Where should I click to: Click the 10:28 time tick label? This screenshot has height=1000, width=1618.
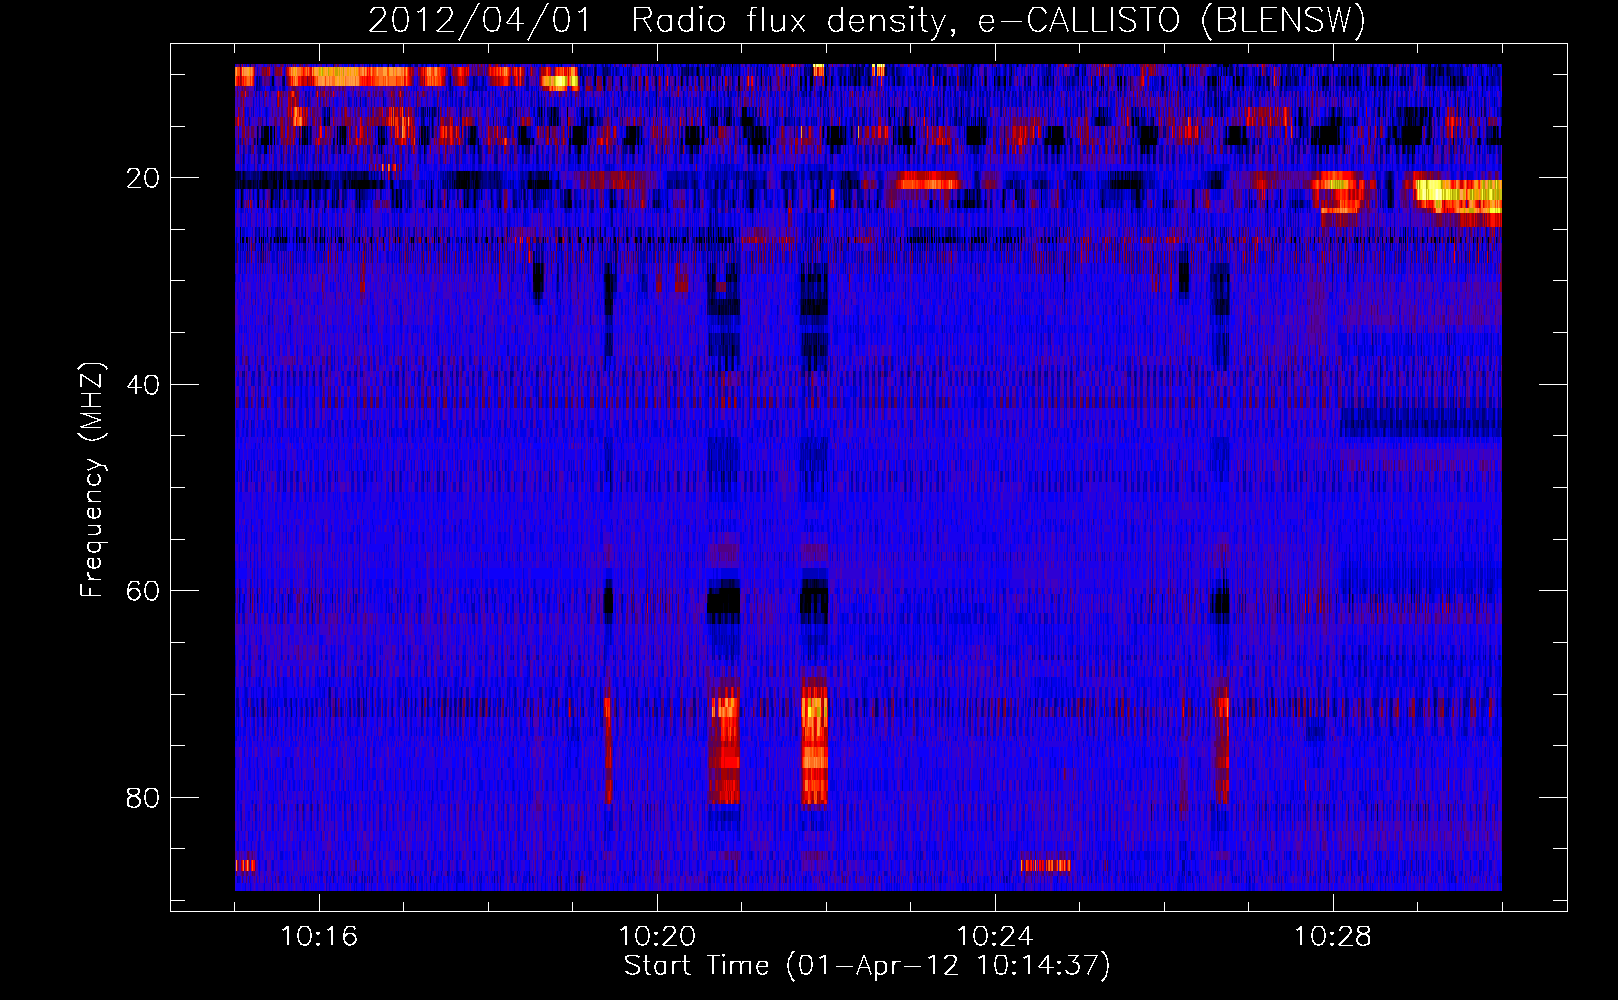pos(1333,937)
